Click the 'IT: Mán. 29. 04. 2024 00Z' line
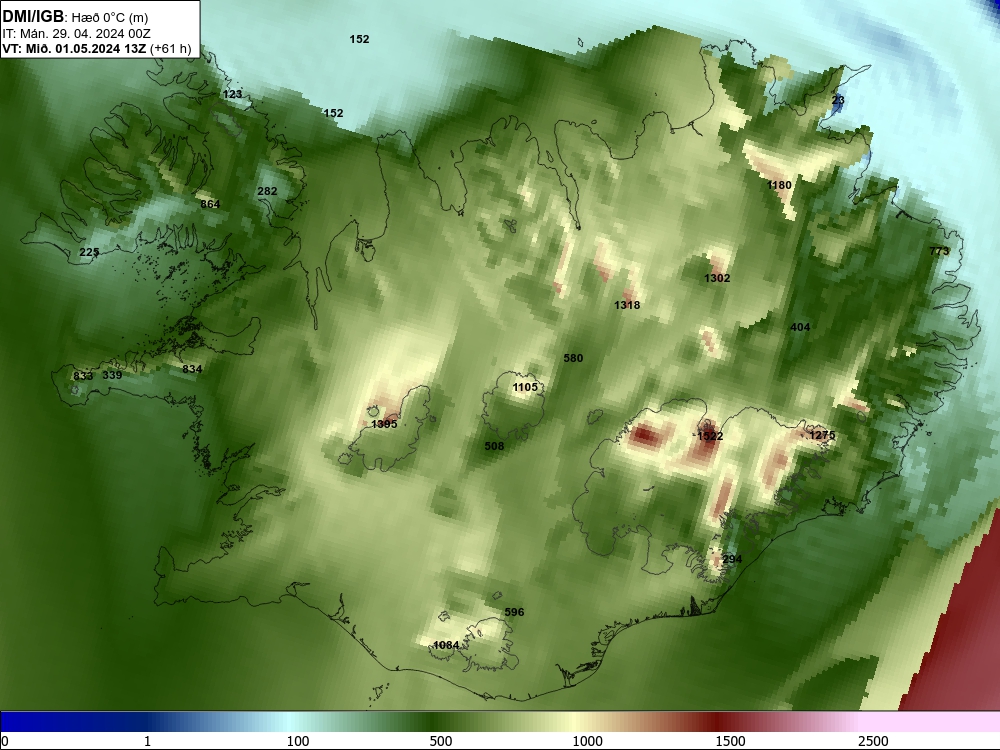This screenshot has height=750, width=1000. [x=77, y=34]
